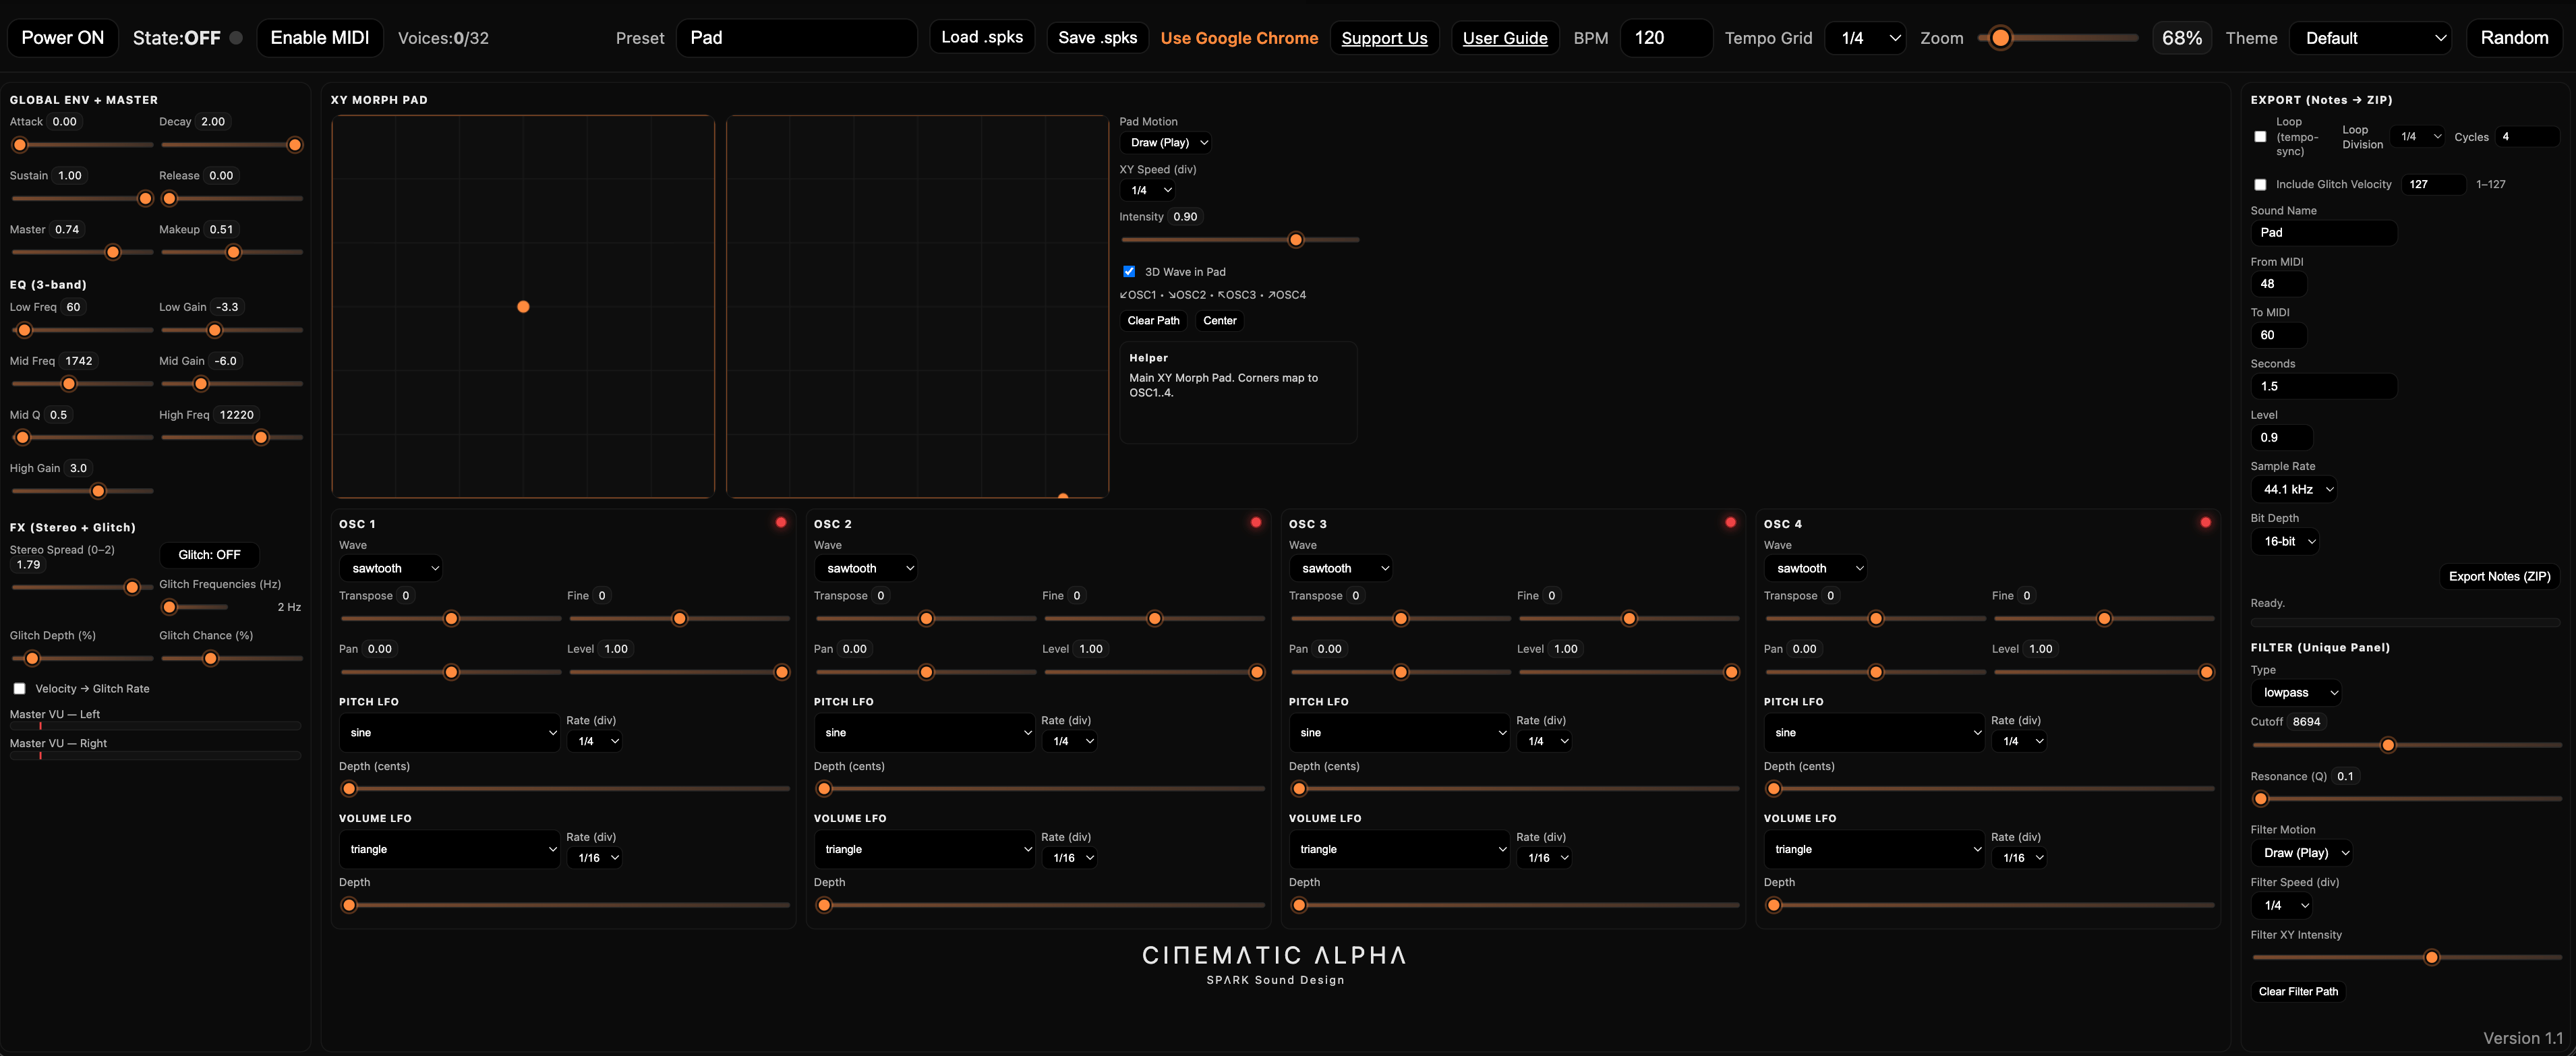Open the Pad Motion Draw (Play) dropdown
Image resolution: width=2576 pixels, height=1056 pixels.
[1167, 143]
